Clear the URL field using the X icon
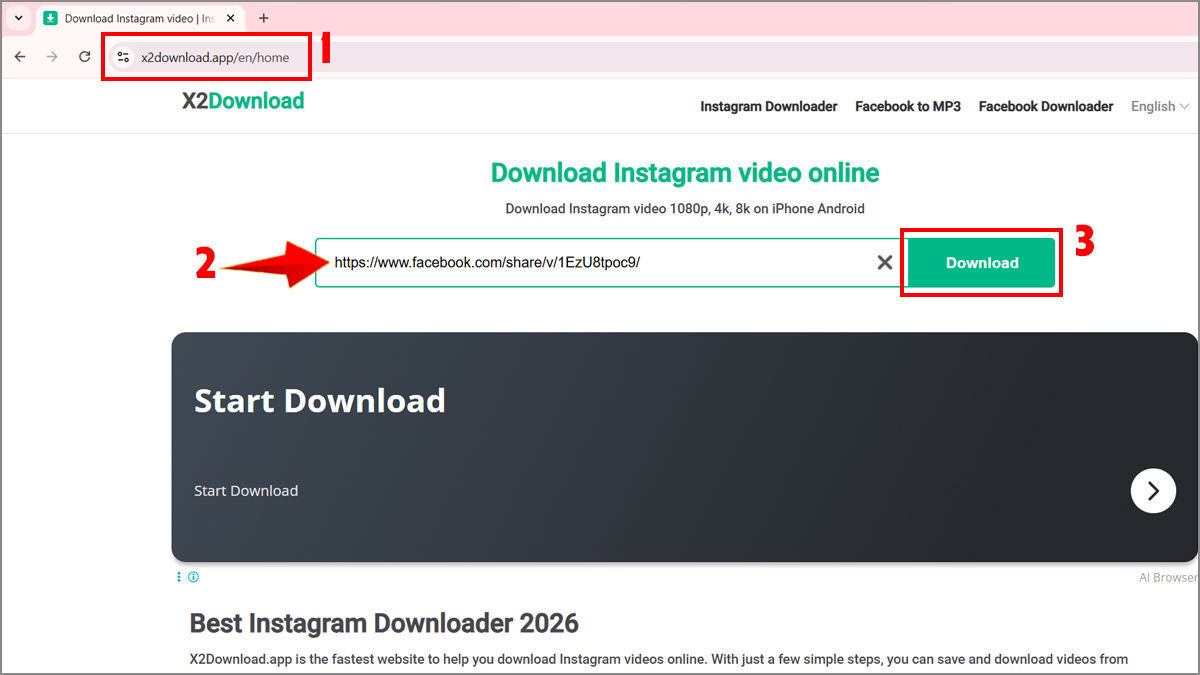The height and width of the screenshot is (675, 1200). click(884, 262)
